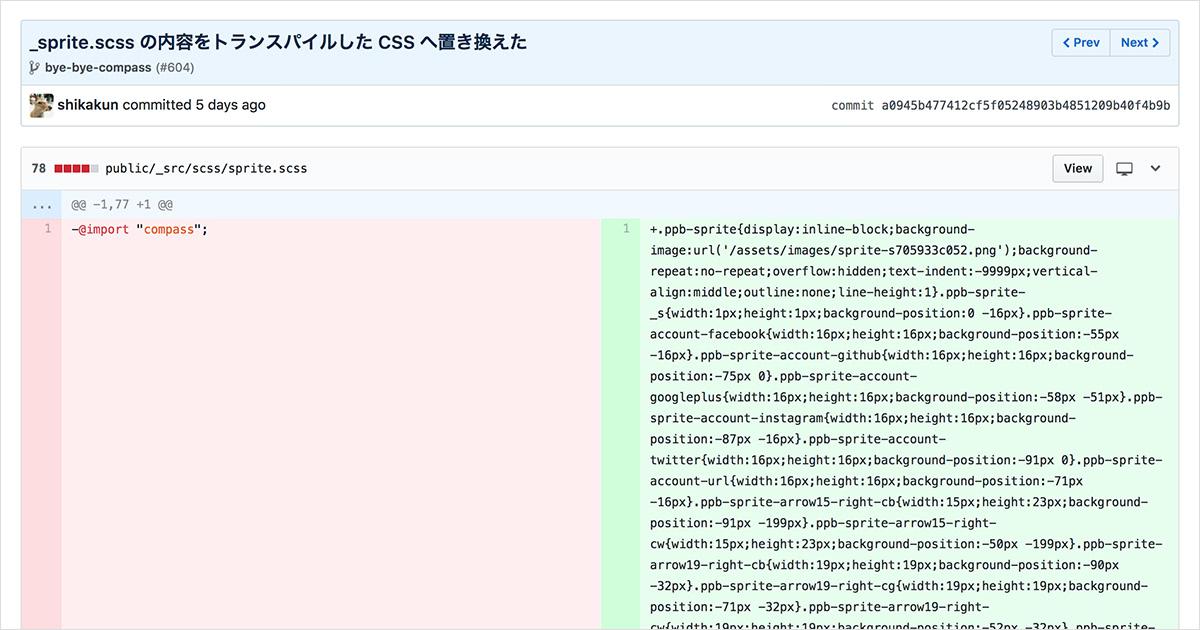Image resolution: width=1200 pixels, height=630 pixels.
Task: Go to the previous commit with Prev
Action: pyautogui.click(x=1080, y=42)
